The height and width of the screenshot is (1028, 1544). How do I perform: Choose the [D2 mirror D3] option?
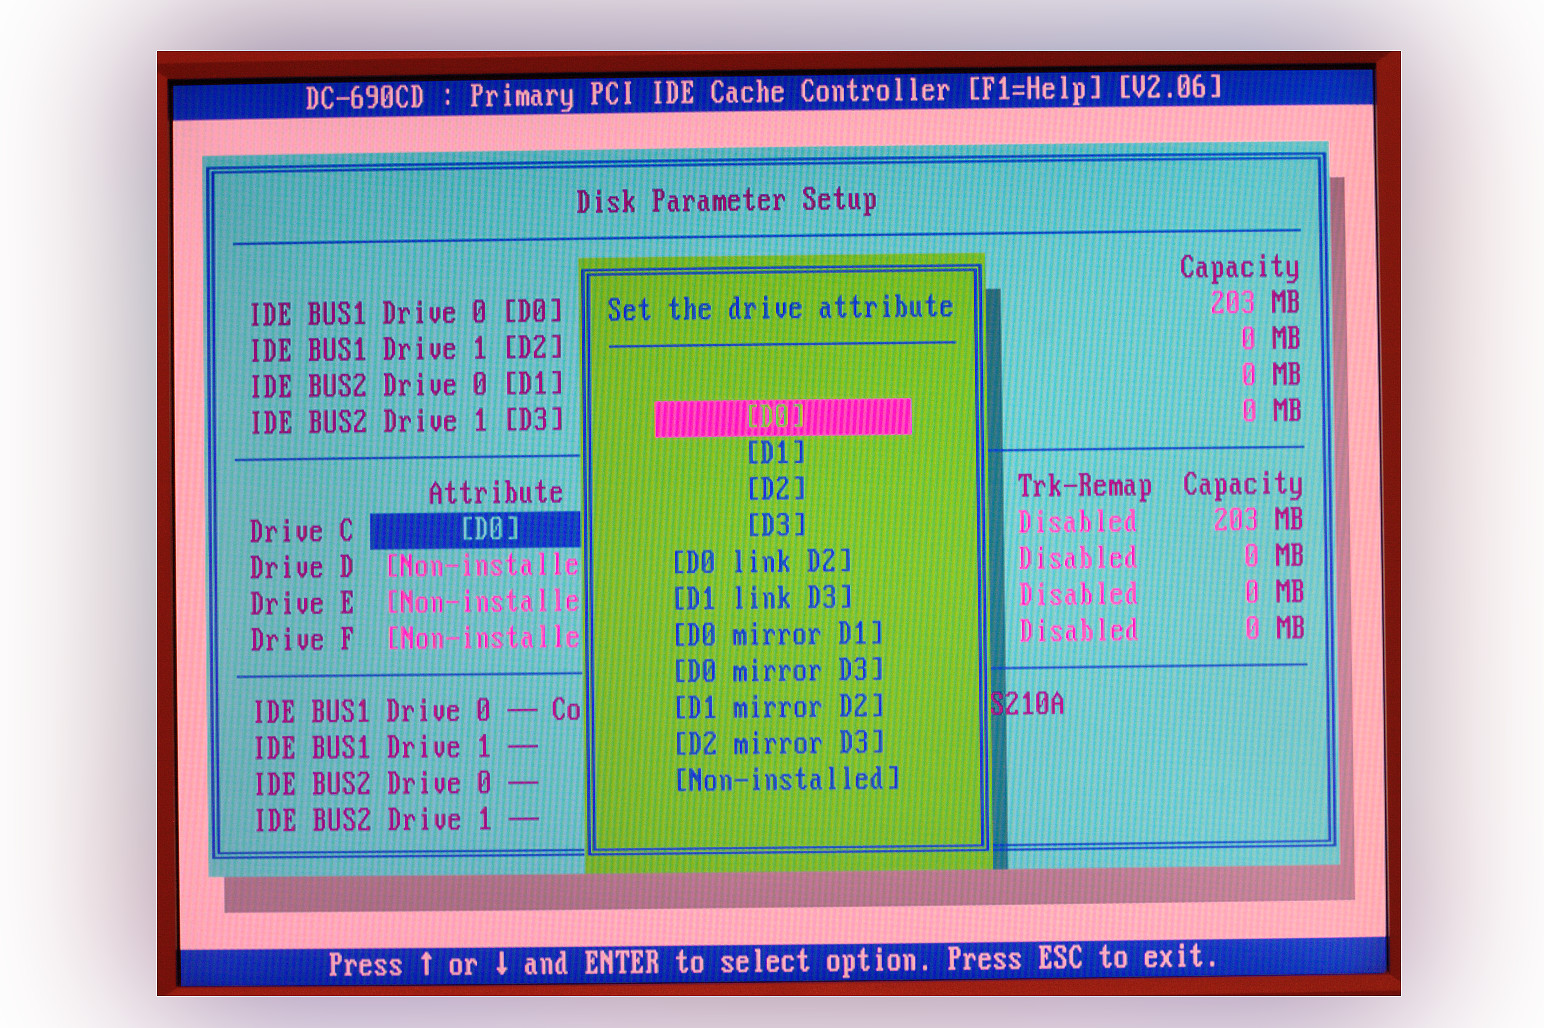tap(779, 744)
